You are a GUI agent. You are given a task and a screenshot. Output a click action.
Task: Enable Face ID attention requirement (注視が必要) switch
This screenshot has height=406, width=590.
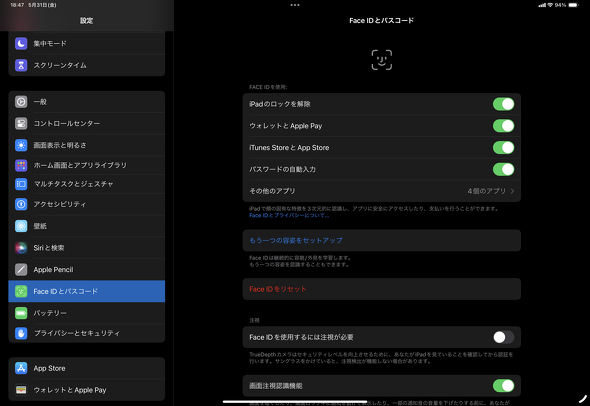(x=503, y=337)
